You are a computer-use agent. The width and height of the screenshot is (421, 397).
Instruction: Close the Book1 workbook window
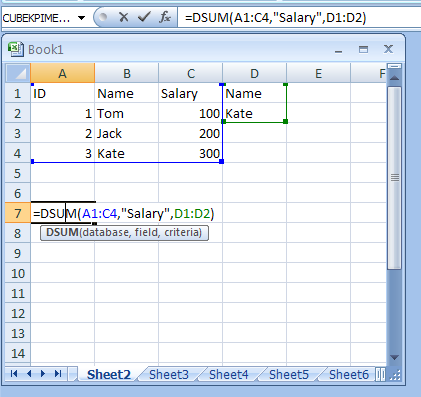pyautogui.click(x=388, y=49)
